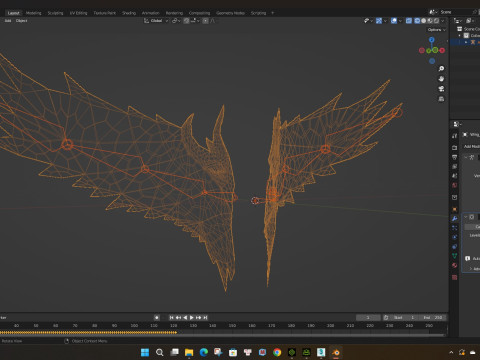Open Chrome from the taskbar
The width and height of the screenshot is (480, 360).
click(x=277, y=352)
